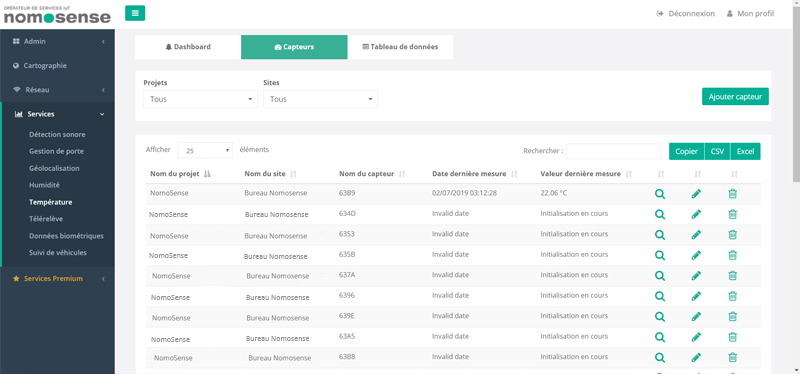The height and width of the screenshot is (374, 800).
Task: Open the Sites dropdown
Action: tap(320, 99)
